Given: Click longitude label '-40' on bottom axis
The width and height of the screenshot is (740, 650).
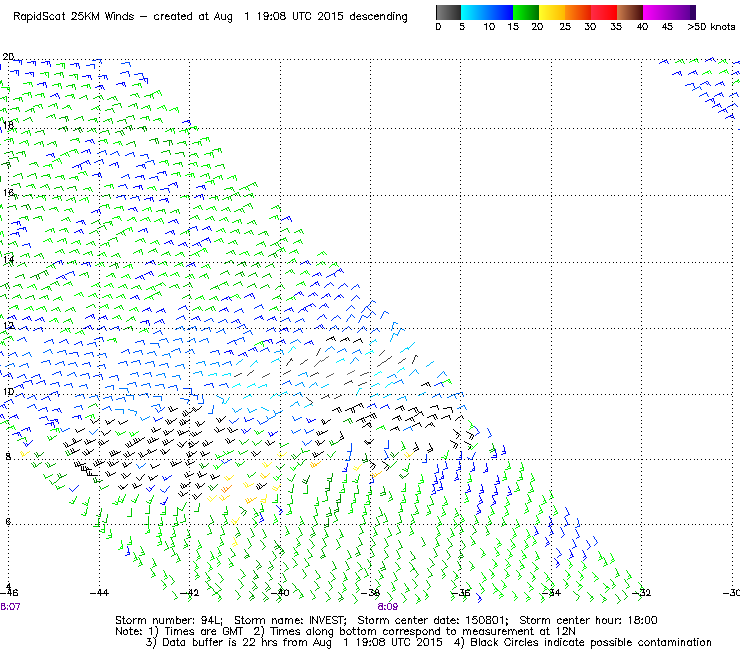Looking at the screenshot, I should tap(280, 592).
